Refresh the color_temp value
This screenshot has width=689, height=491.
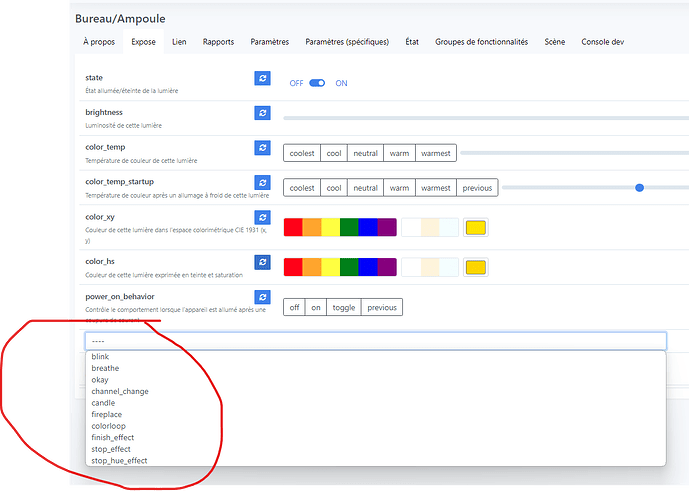coord(262,148)
